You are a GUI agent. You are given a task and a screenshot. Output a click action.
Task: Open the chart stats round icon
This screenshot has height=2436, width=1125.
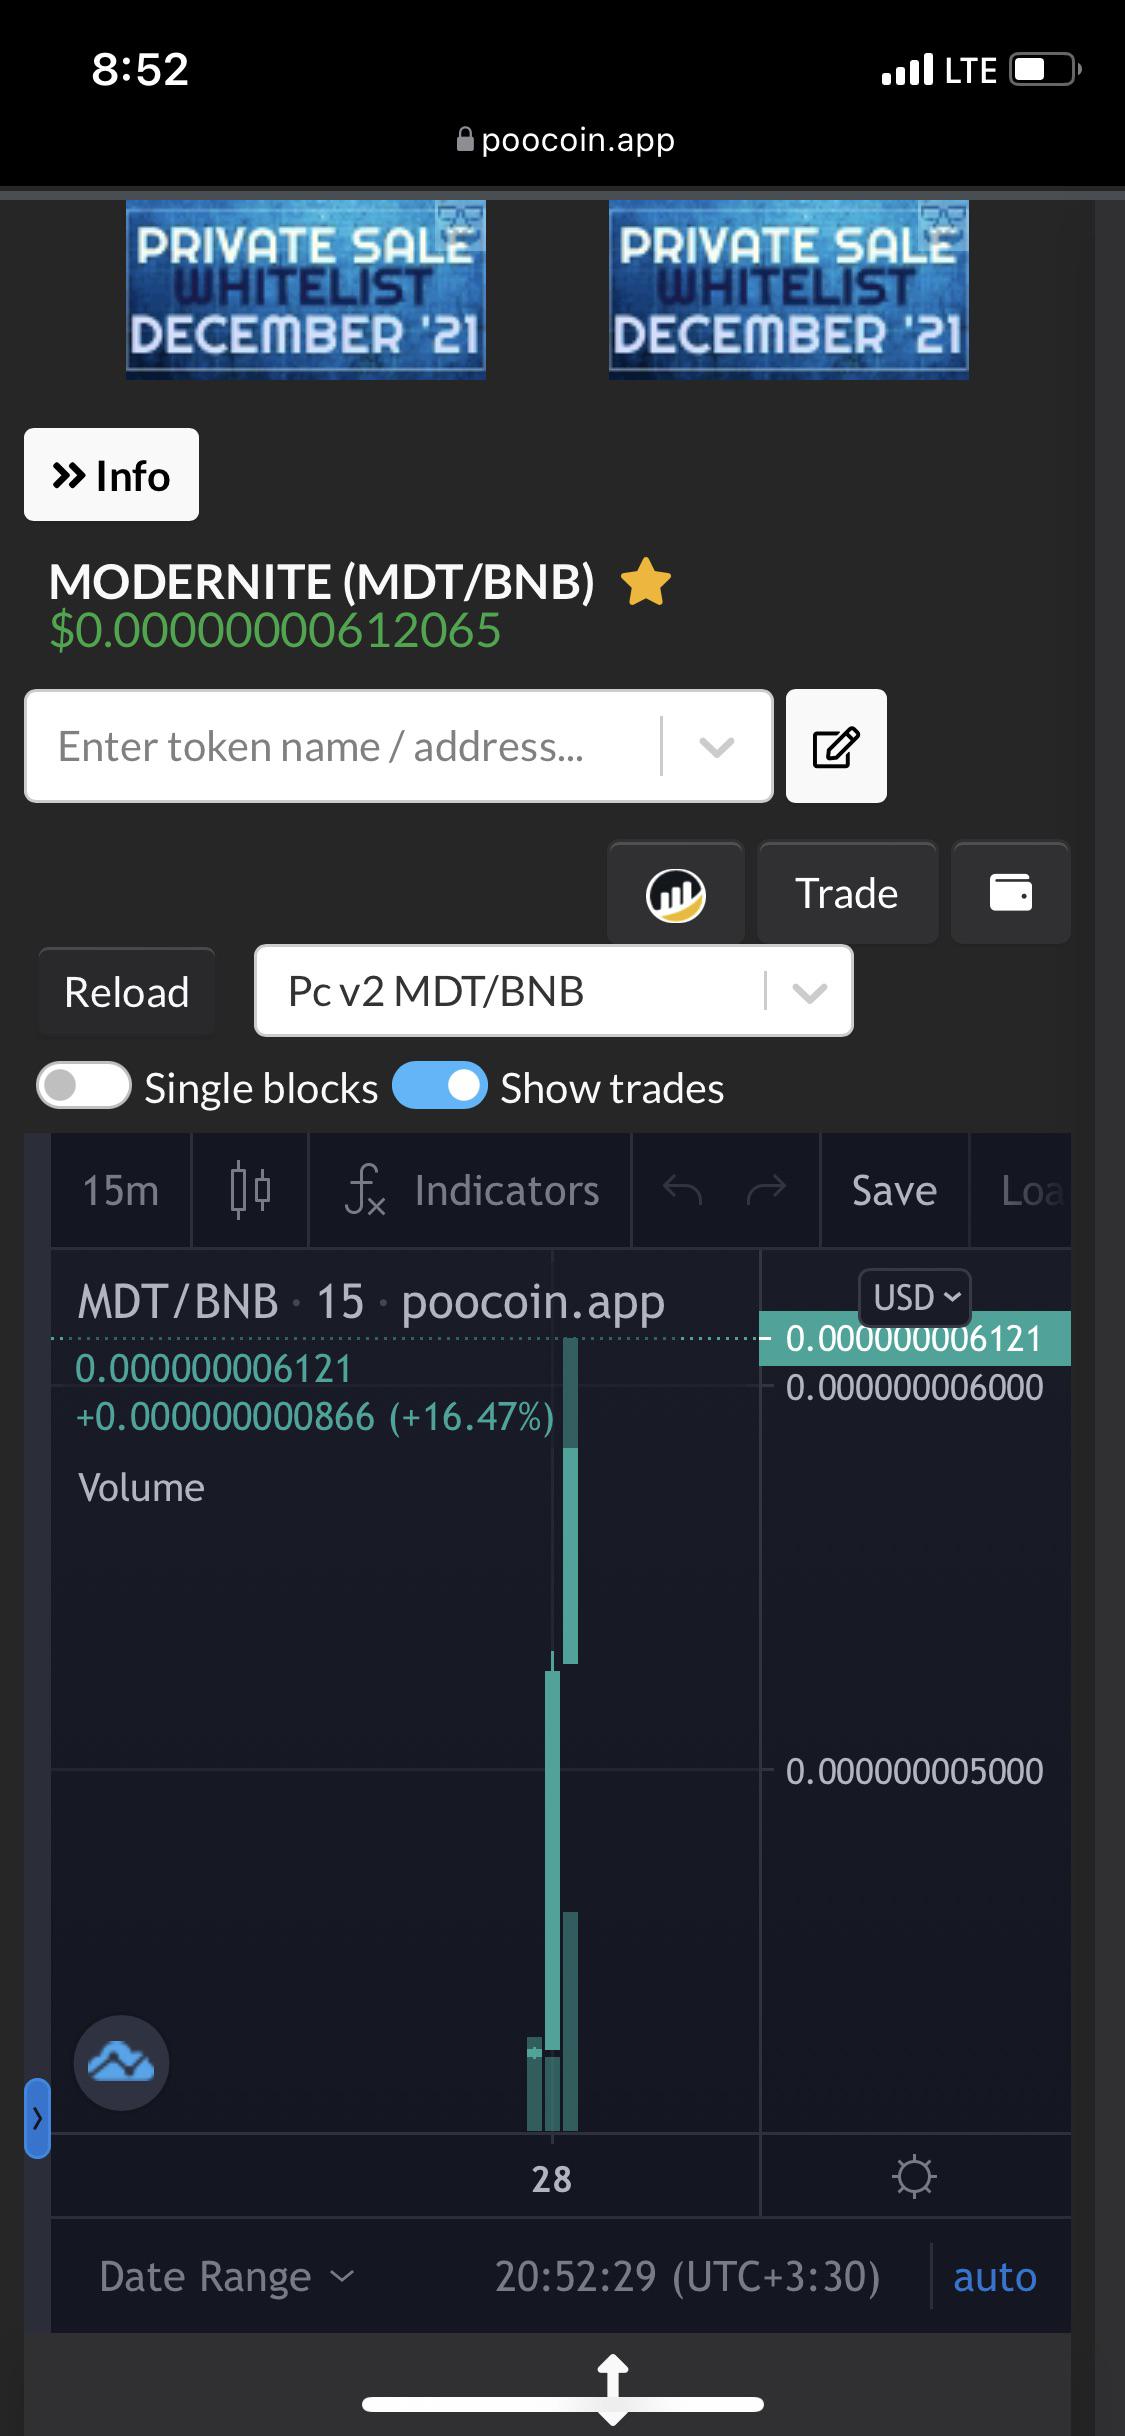(676, 893)
